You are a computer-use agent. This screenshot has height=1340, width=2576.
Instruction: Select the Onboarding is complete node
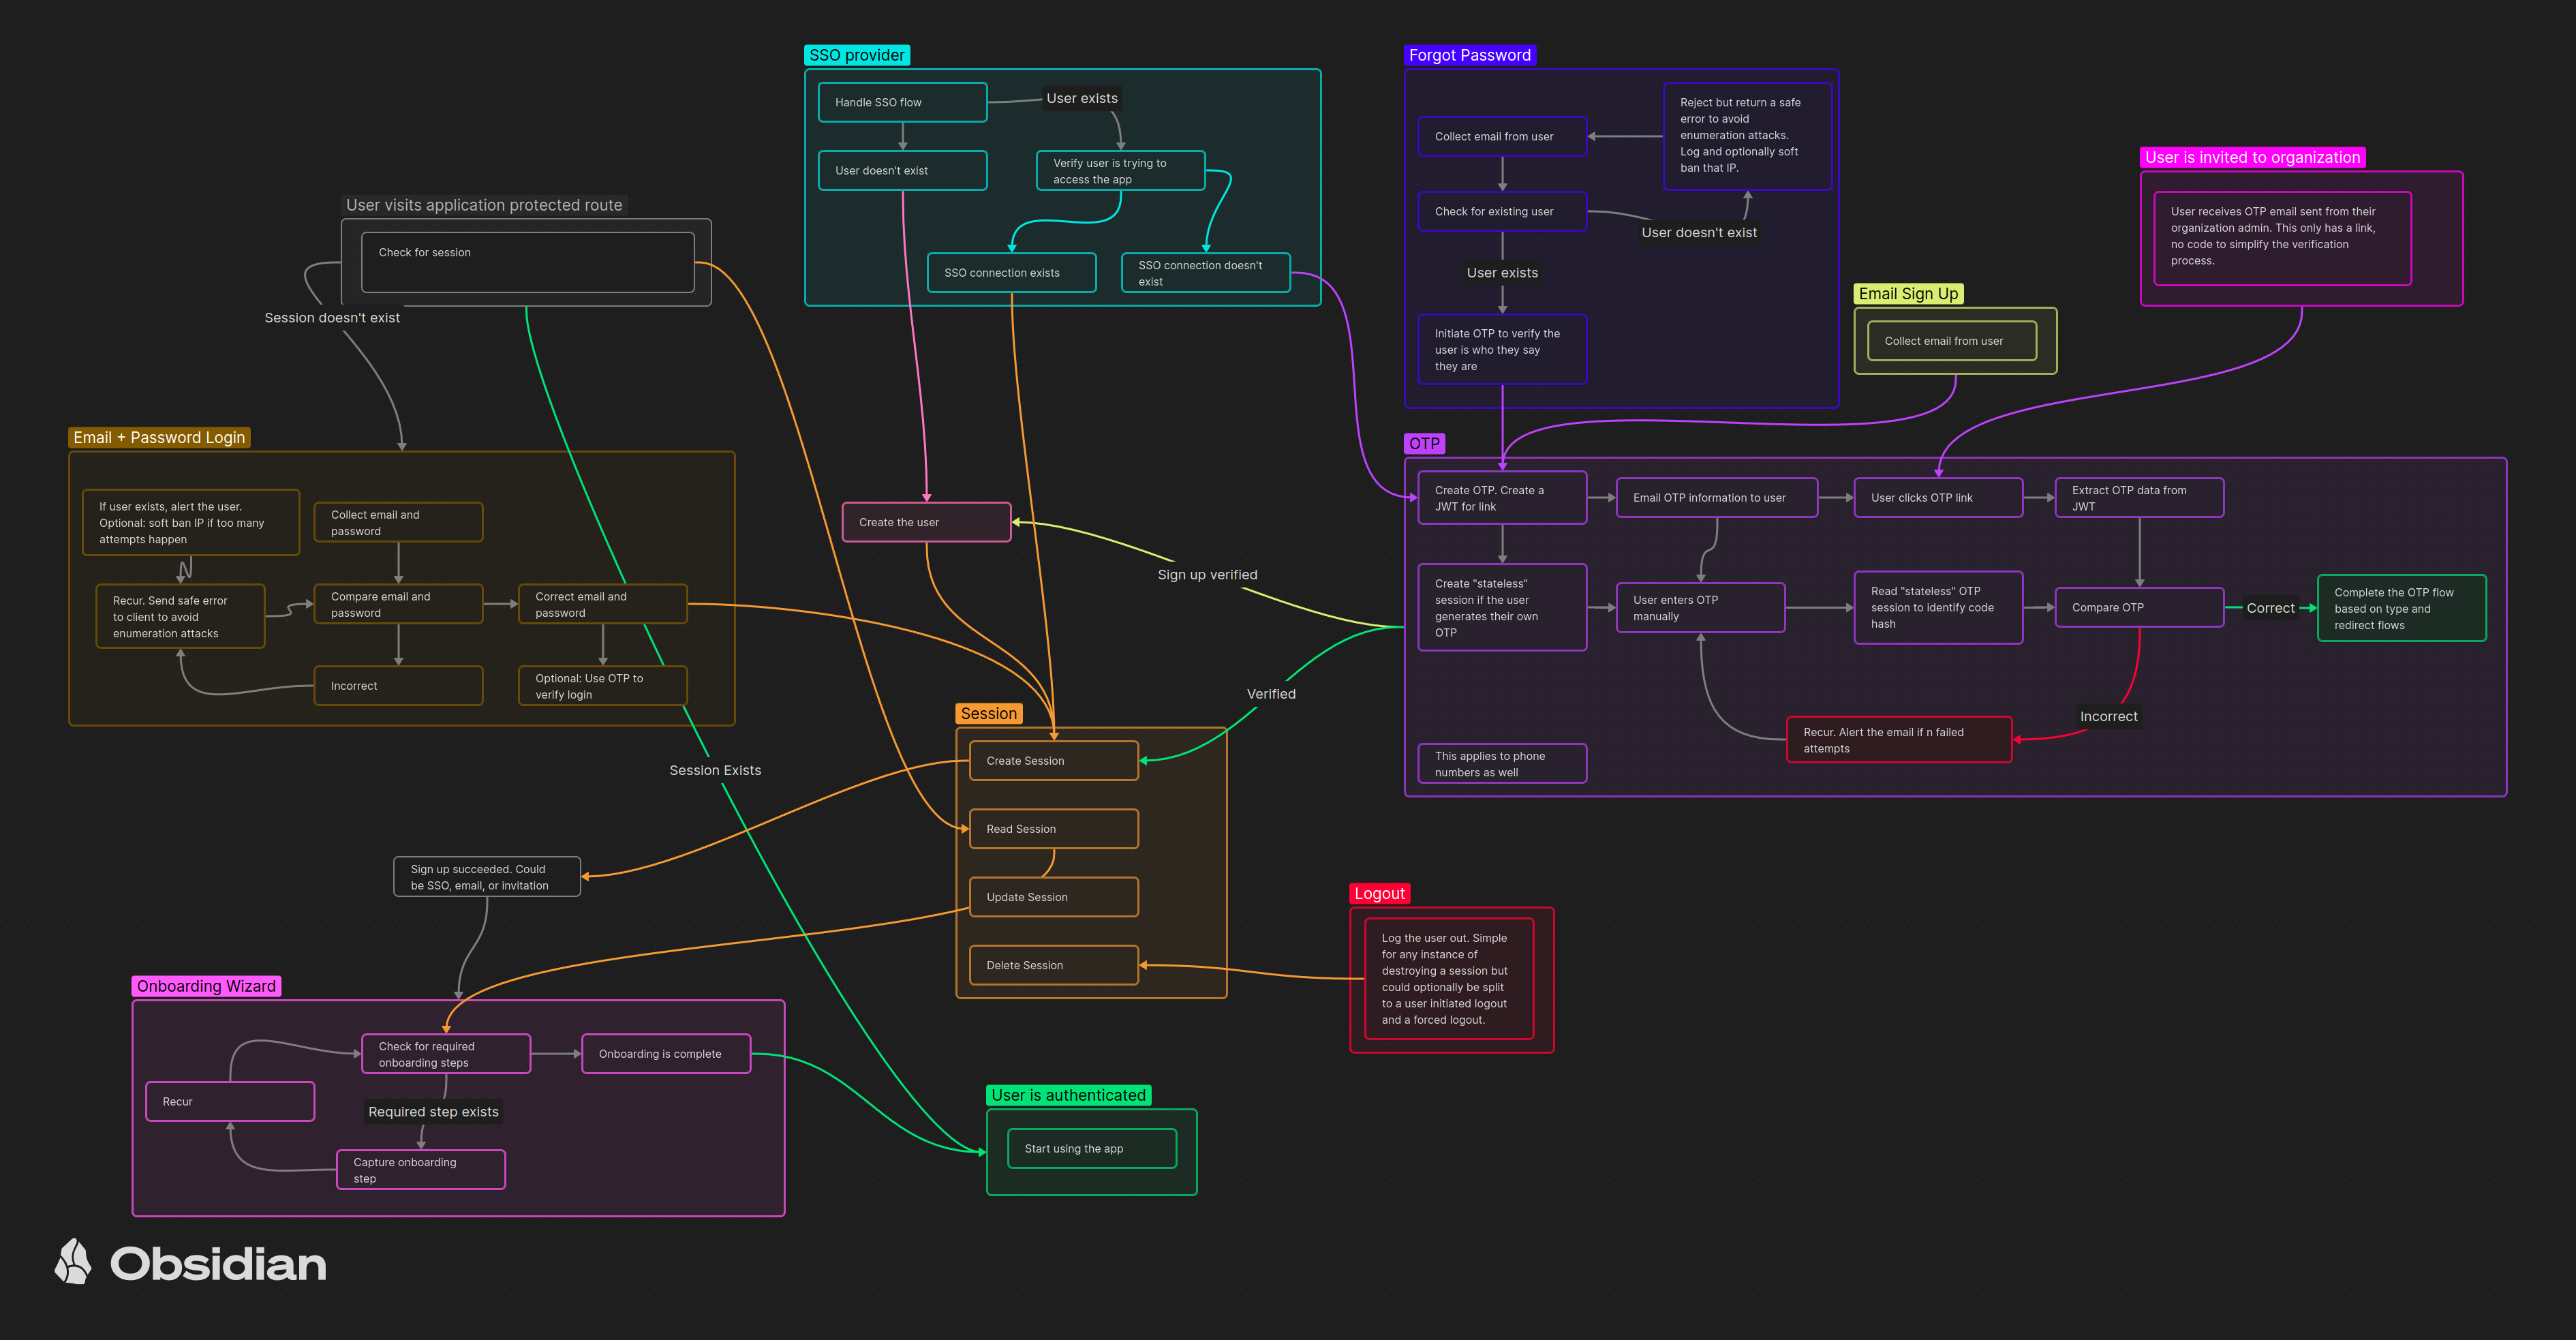(x=666, y=1053)
